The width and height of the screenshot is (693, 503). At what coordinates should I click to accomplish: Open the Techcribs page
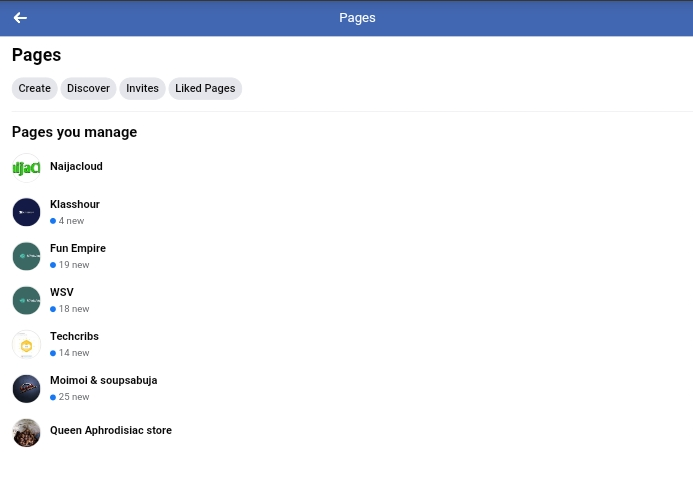click(x=74, y=336)
